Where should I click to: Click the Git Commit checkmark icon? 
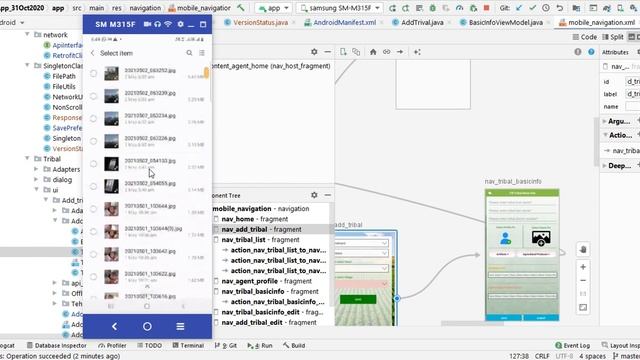pos(532,8)
